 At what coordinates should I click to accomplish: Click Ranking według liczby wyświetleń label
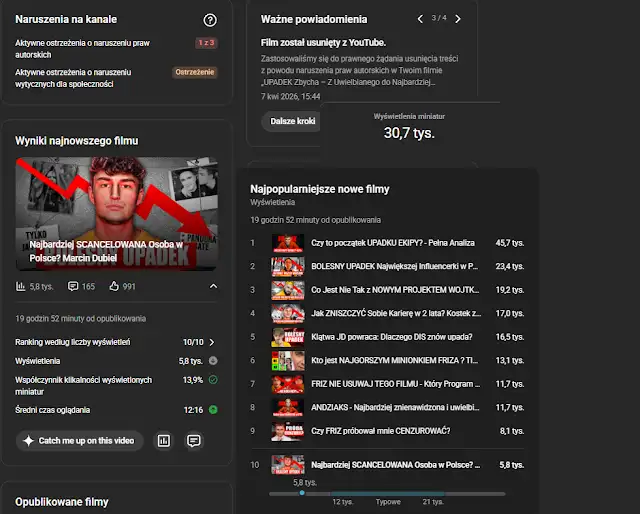click(73, 342)
